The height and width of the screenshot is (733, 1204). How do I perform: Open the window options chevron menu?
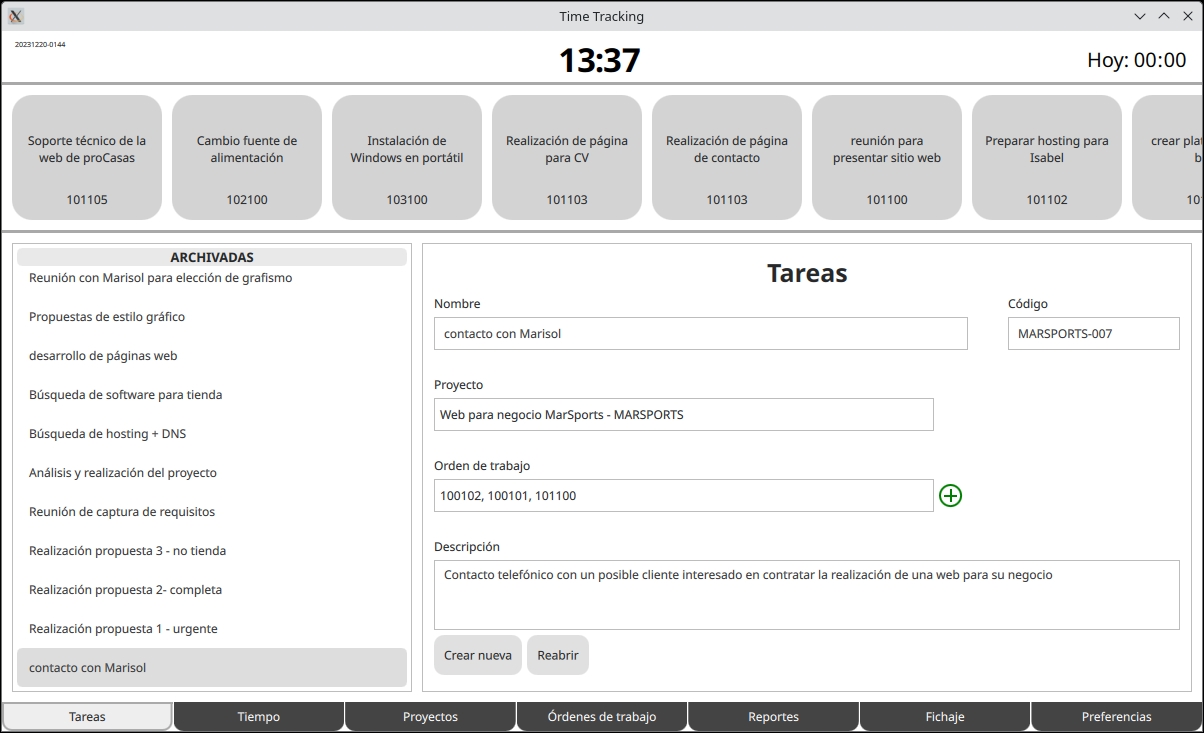point(1140,15)
